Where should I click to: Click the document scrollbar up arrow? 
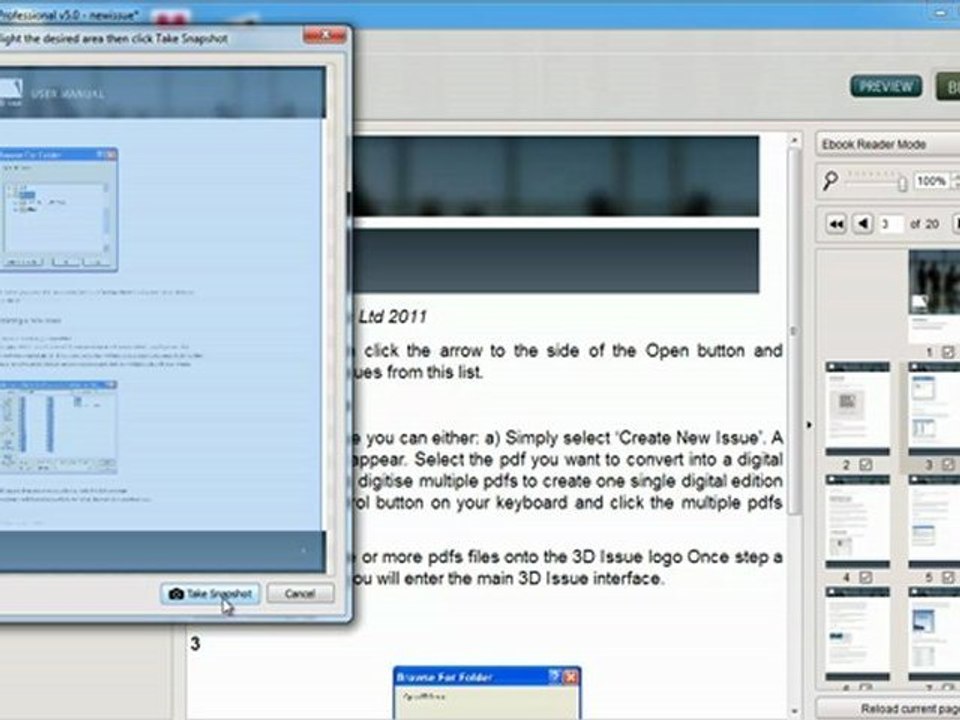(x=794, y=141)
